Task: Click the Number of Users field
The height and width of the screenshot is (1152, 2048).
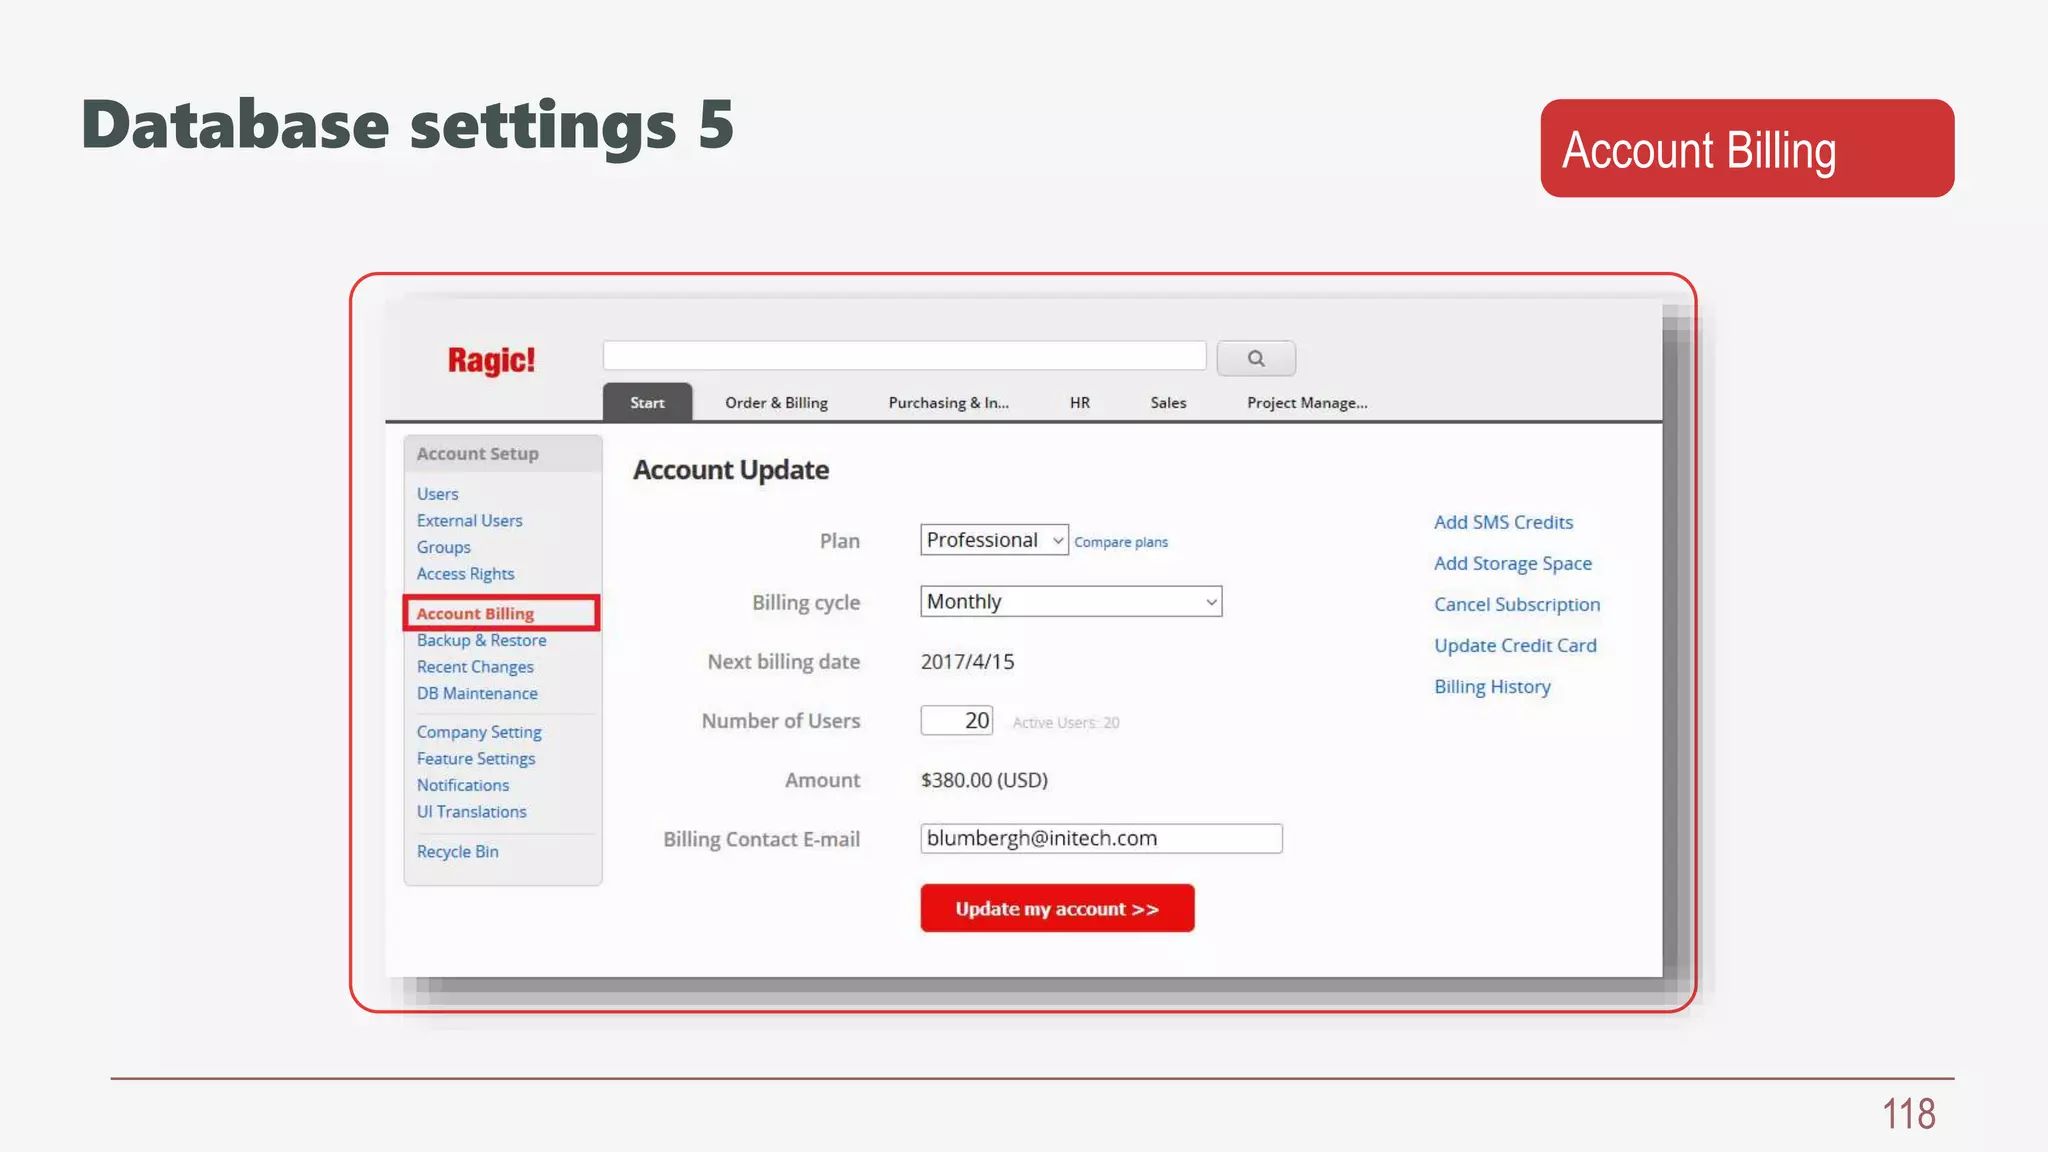Action: click(x=957, y=720)
